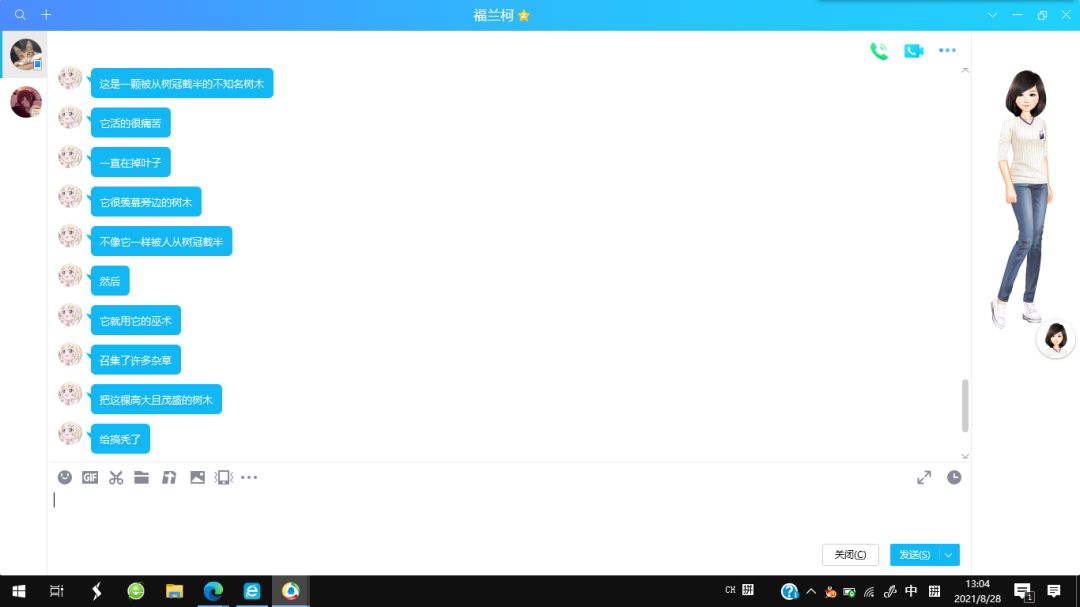Click the 中 input mode tray indicator
Screen dimensions: 1080x607
tap(911, 591)
